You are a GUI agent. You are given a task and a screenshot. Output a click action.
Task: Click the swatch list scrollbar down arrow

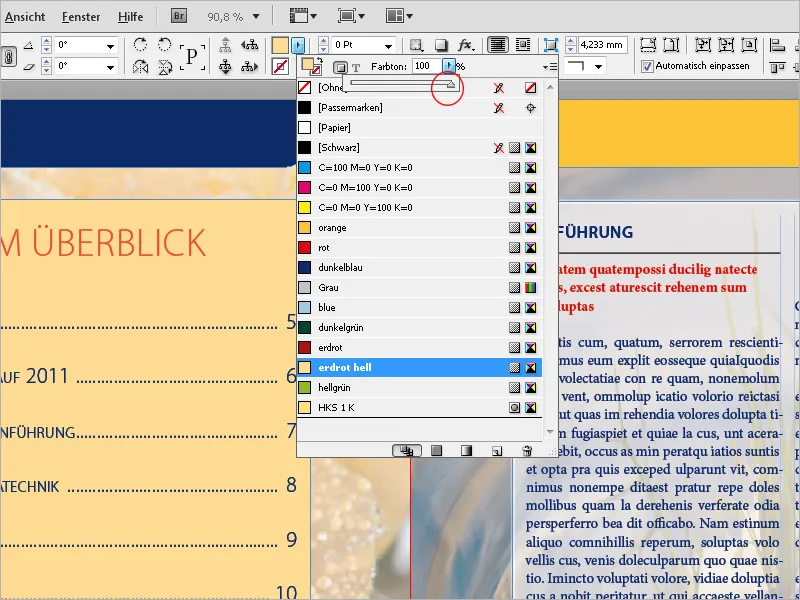tap(550, 430)
